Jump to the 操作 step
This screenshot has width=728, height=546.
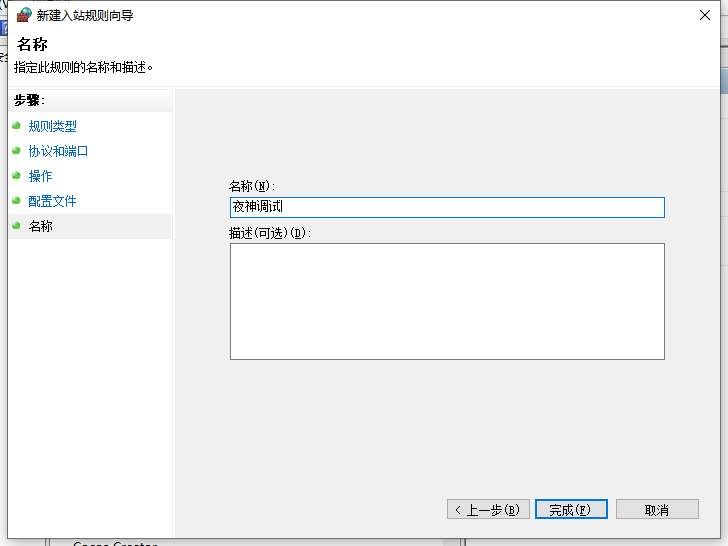40,176
